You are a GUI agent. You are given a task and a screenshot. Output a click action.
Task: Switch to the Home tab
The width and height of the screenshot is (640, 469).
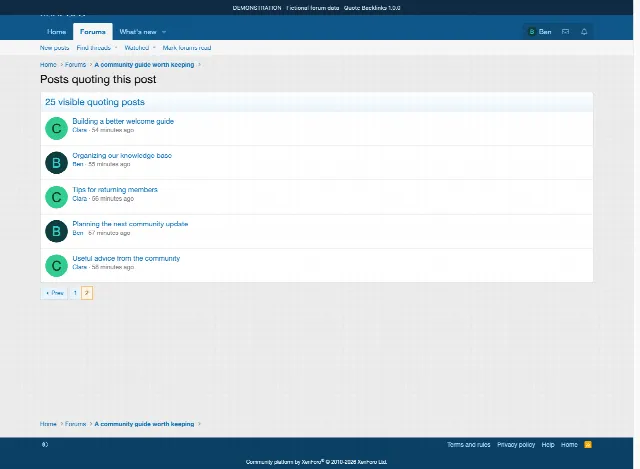(x=56, y=32)
